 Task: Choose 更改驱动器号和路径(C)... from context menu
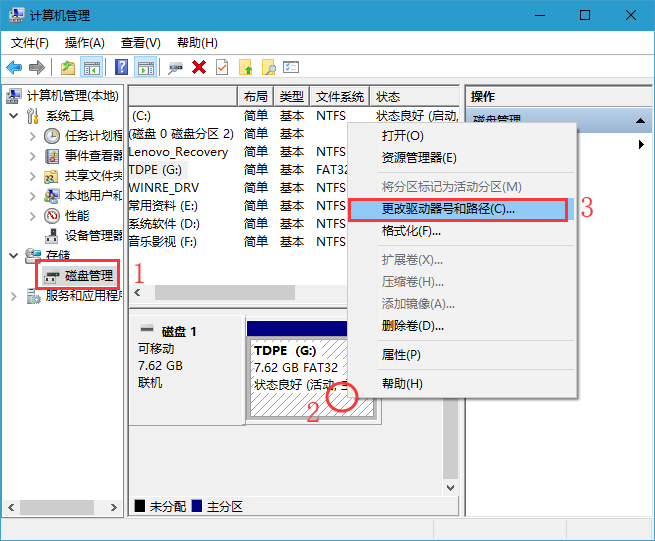448,210
